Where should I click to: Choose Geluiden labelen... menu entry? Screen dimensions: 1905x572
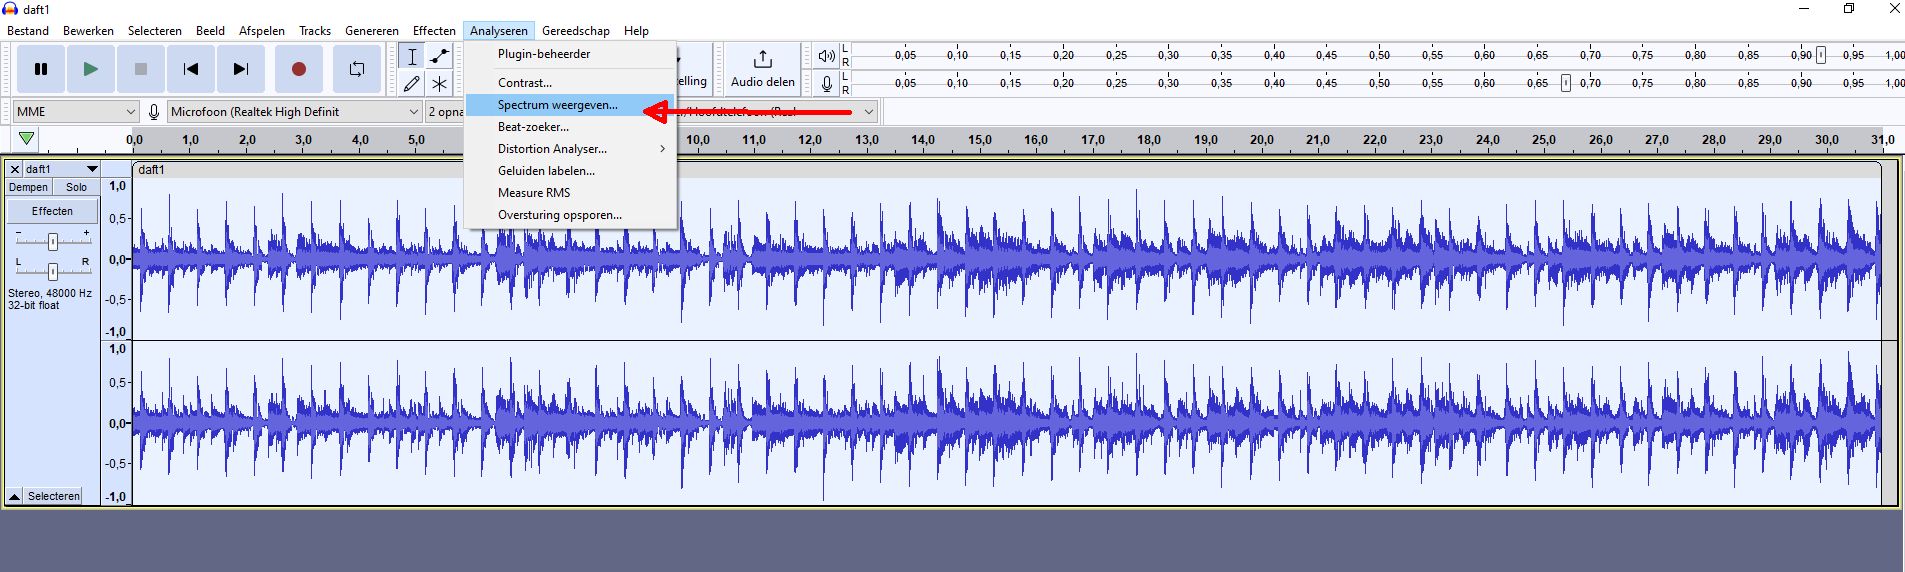click(571, 171)
